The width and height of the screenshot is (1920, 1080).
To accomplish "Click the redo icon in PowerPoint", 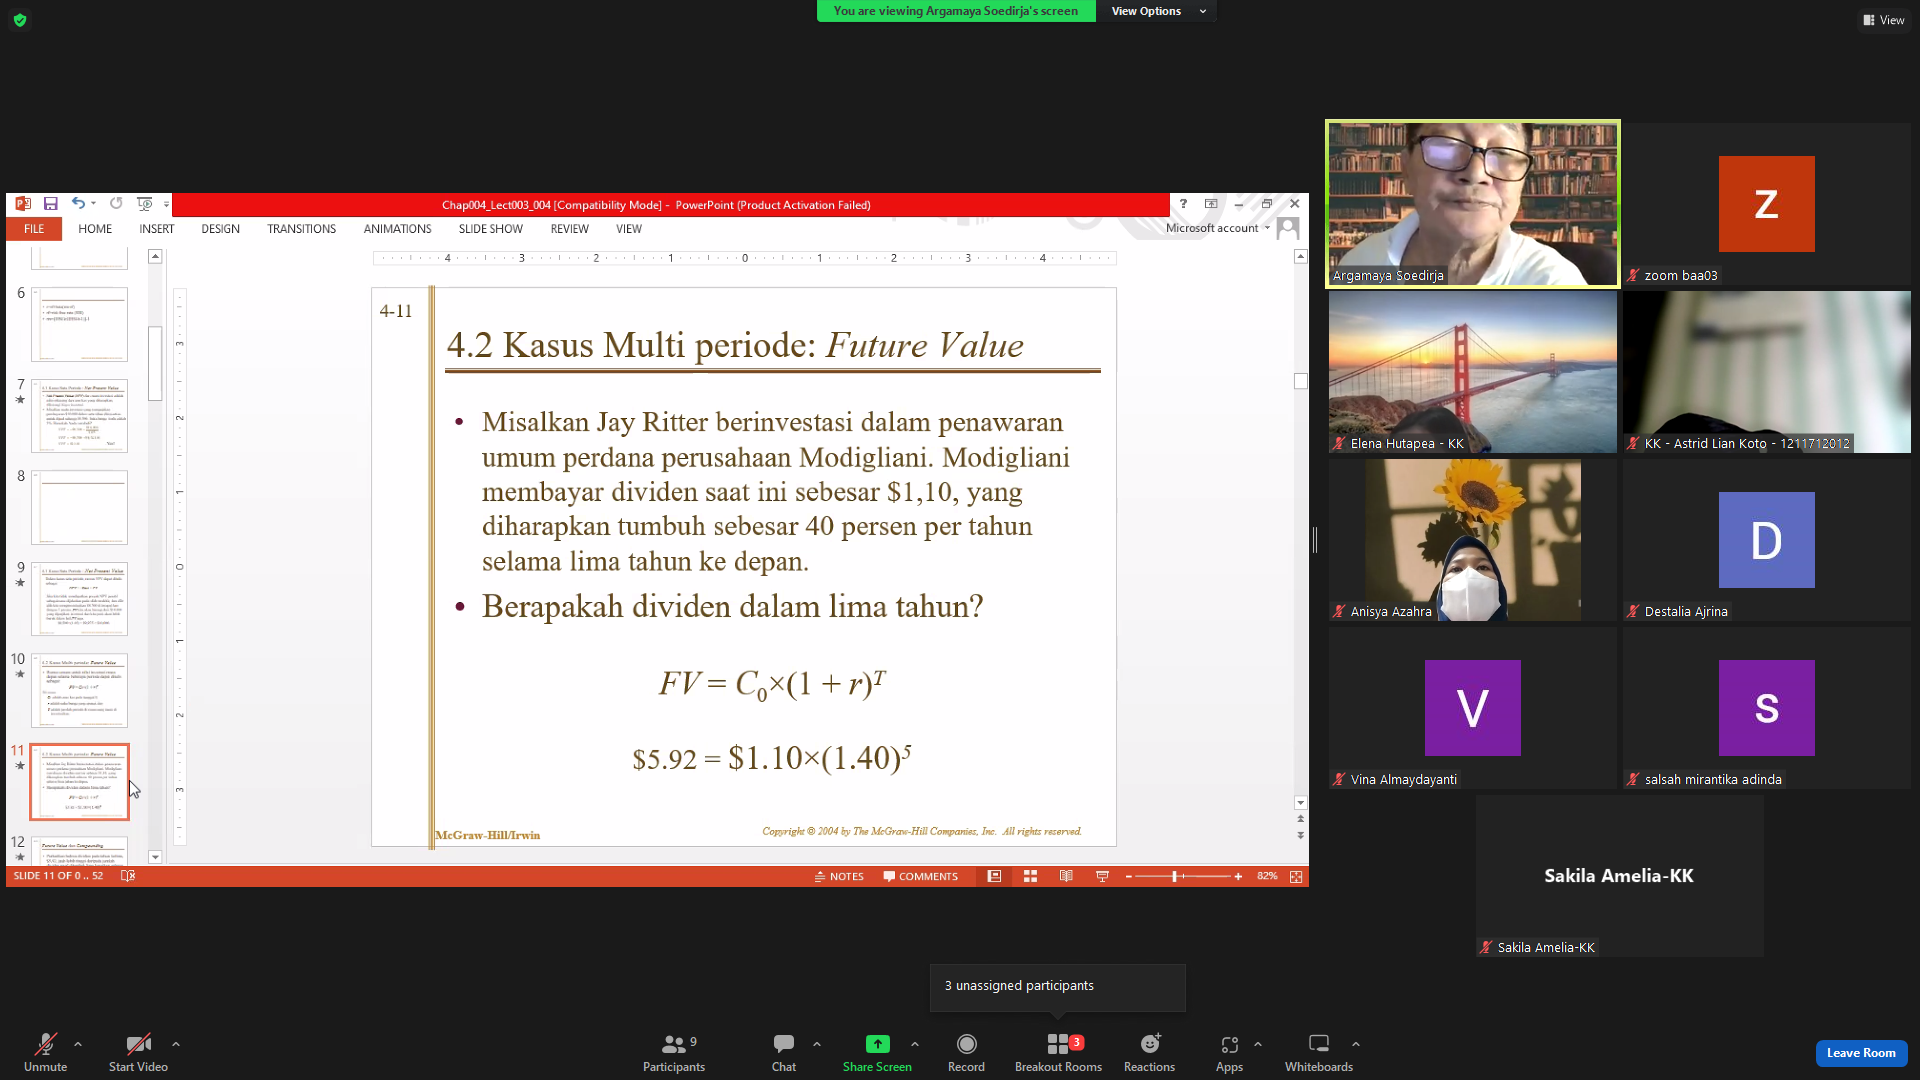I will coord(116,204).
